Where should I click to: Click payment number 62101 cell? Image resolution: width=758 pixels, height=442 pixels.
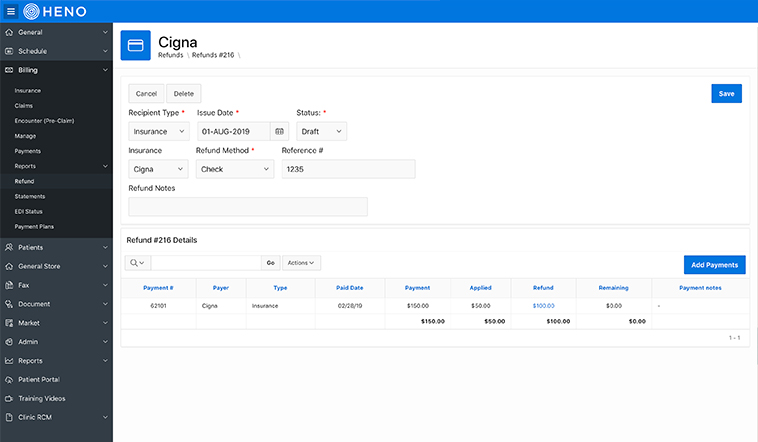pyautogui.click(x=158, y=306)
